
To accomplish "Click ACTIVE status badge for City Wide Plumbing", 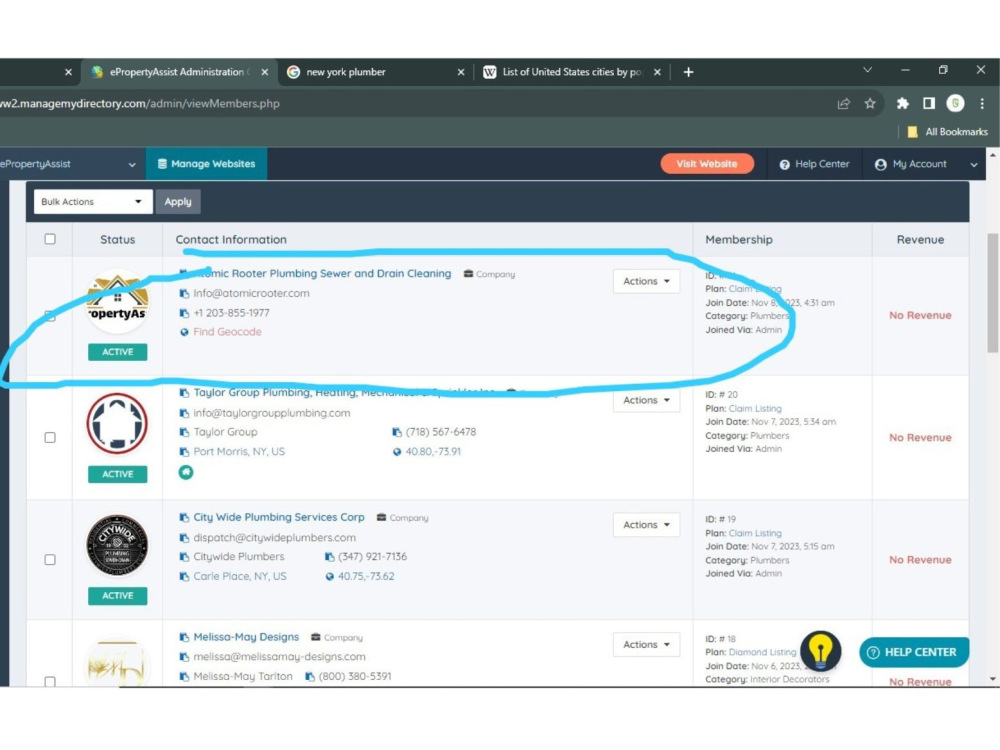I will click(x=117, y=596).
